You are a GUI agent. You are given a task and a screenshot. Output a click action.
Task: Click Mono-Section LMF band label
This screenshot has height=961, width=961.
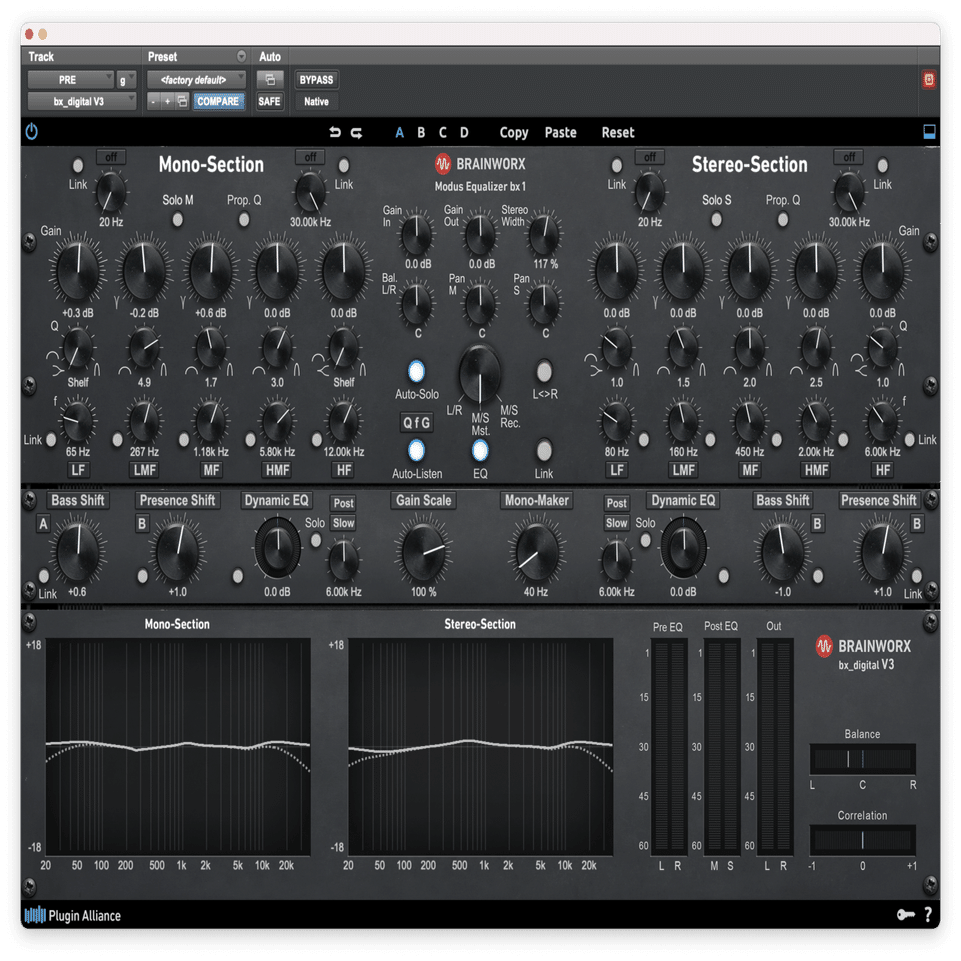click(145, 470)
